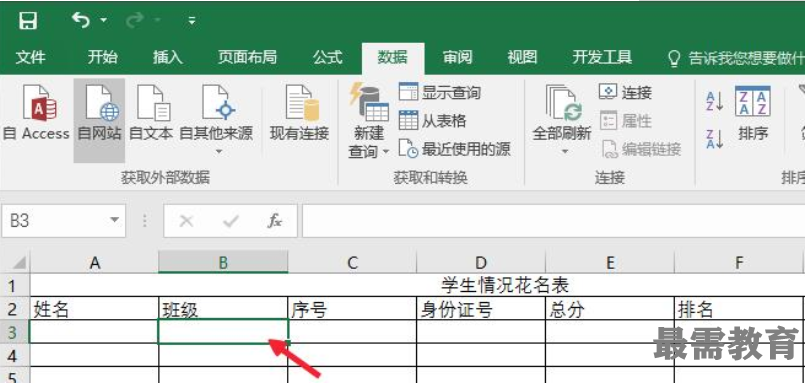The image size is (805, 383).
Task: Switch to the 页面布局 ribbon tab
Action: tap(247, 58)
